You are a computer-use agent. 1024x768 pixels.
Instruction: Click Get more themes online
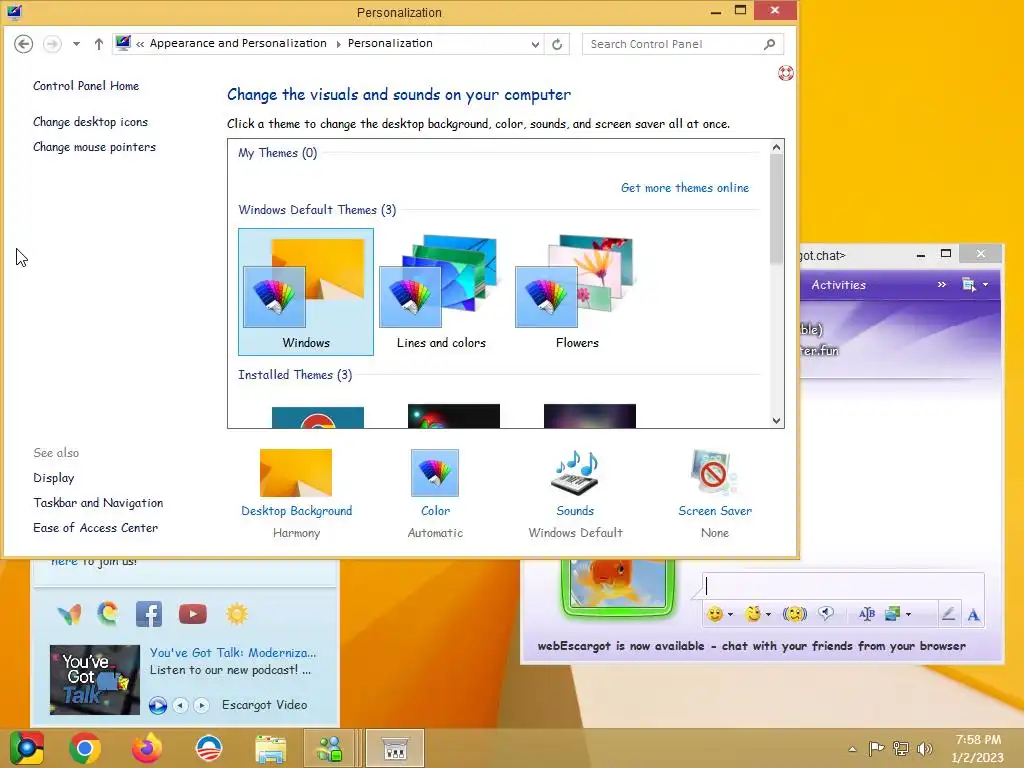(685, 188)
